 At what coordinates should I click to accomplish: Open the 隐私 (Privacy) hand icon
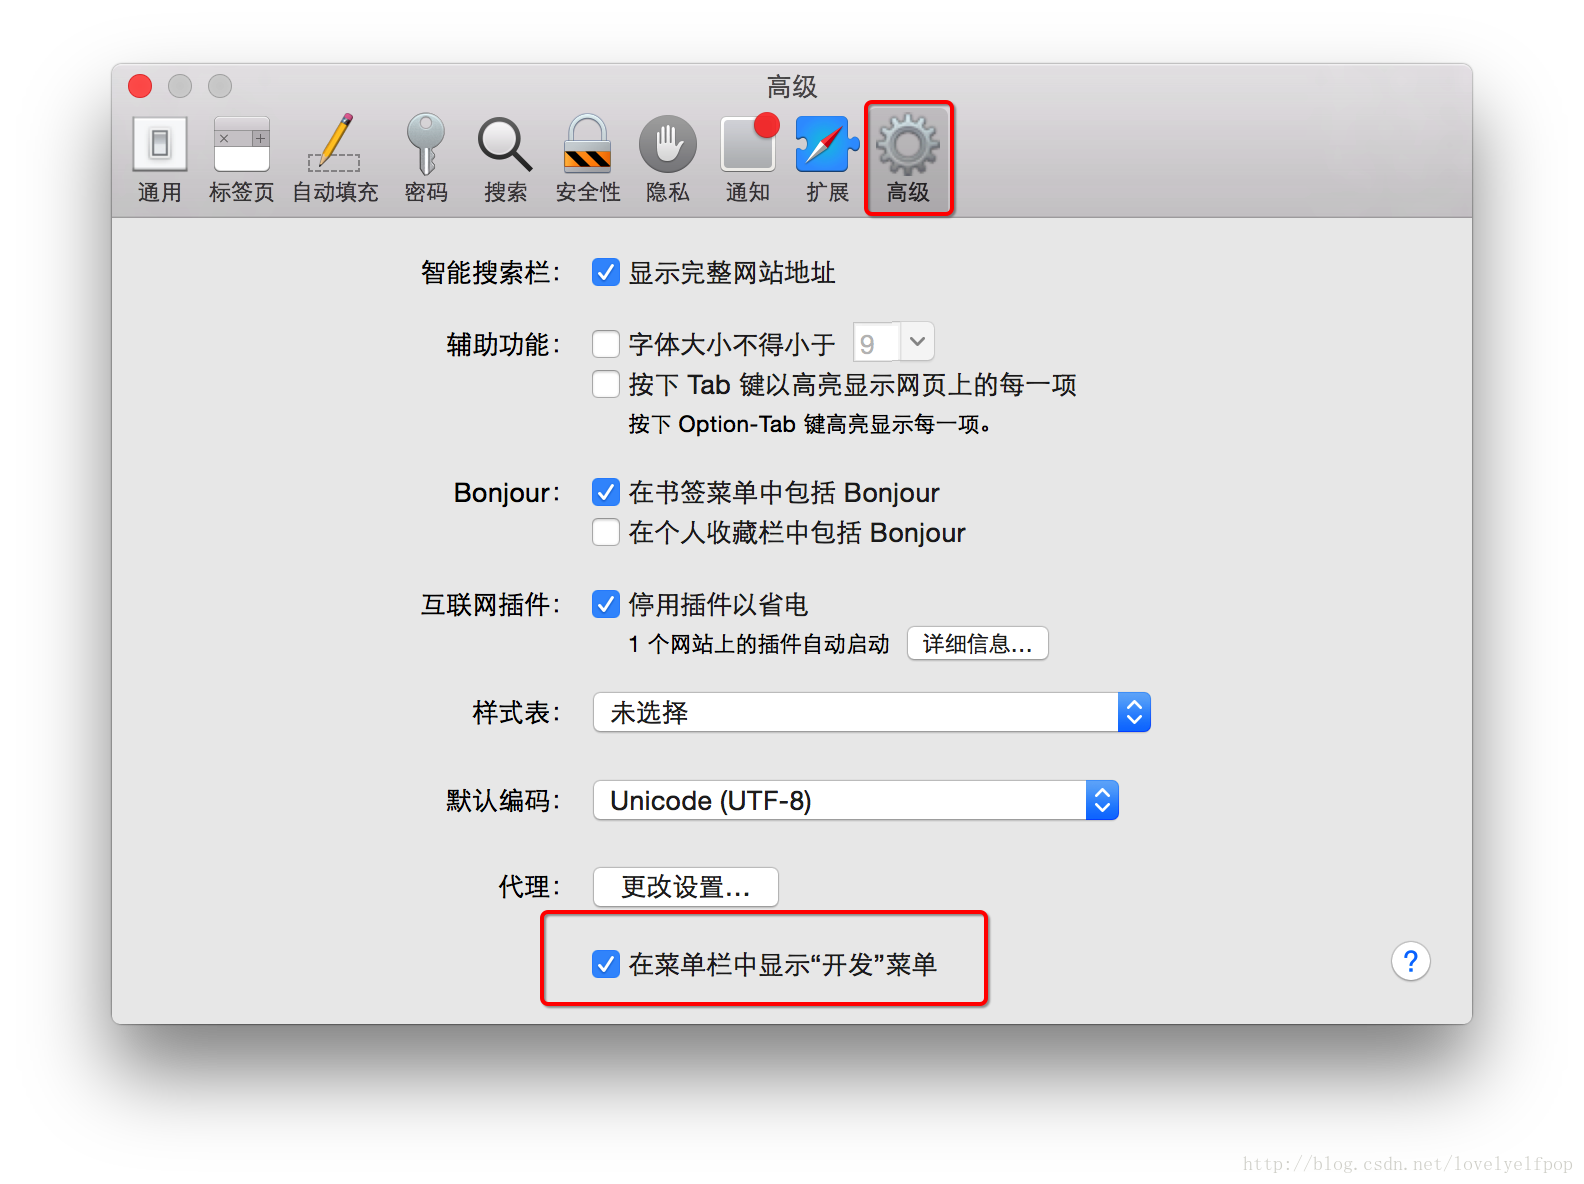pos(668,160)
